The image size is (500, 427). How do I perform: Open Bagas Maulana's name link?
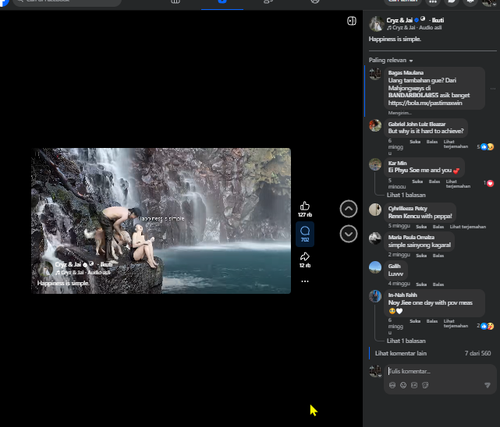406,73
